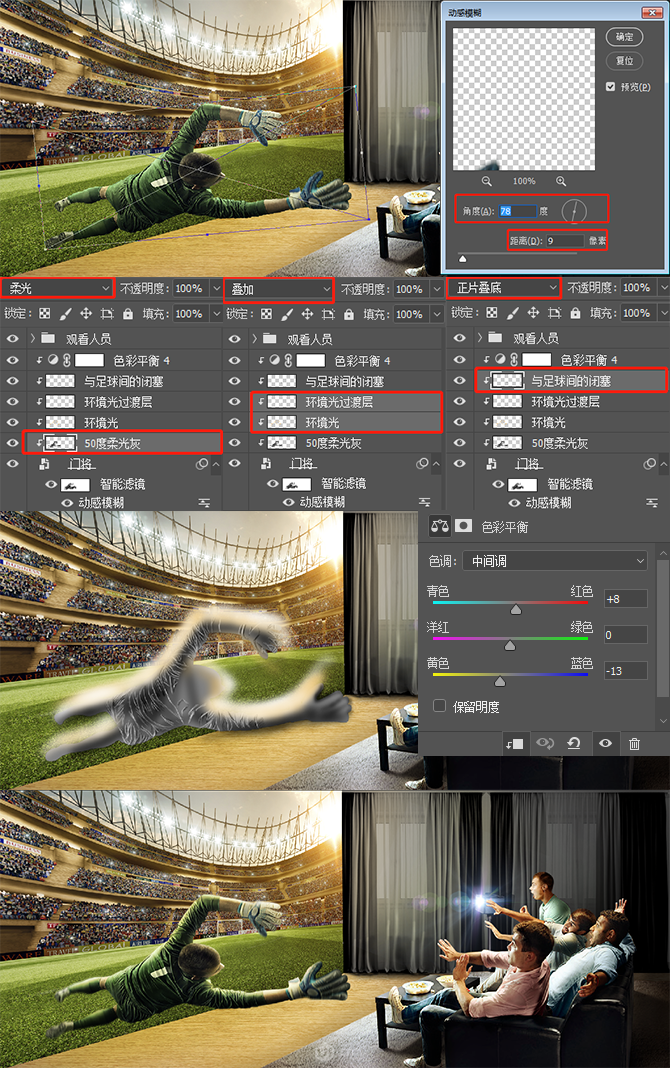Toggle 动感模糊 filter visibility in 叠加 panel
This screenshot has height=1068, width=670.
[x=289, y=502]
